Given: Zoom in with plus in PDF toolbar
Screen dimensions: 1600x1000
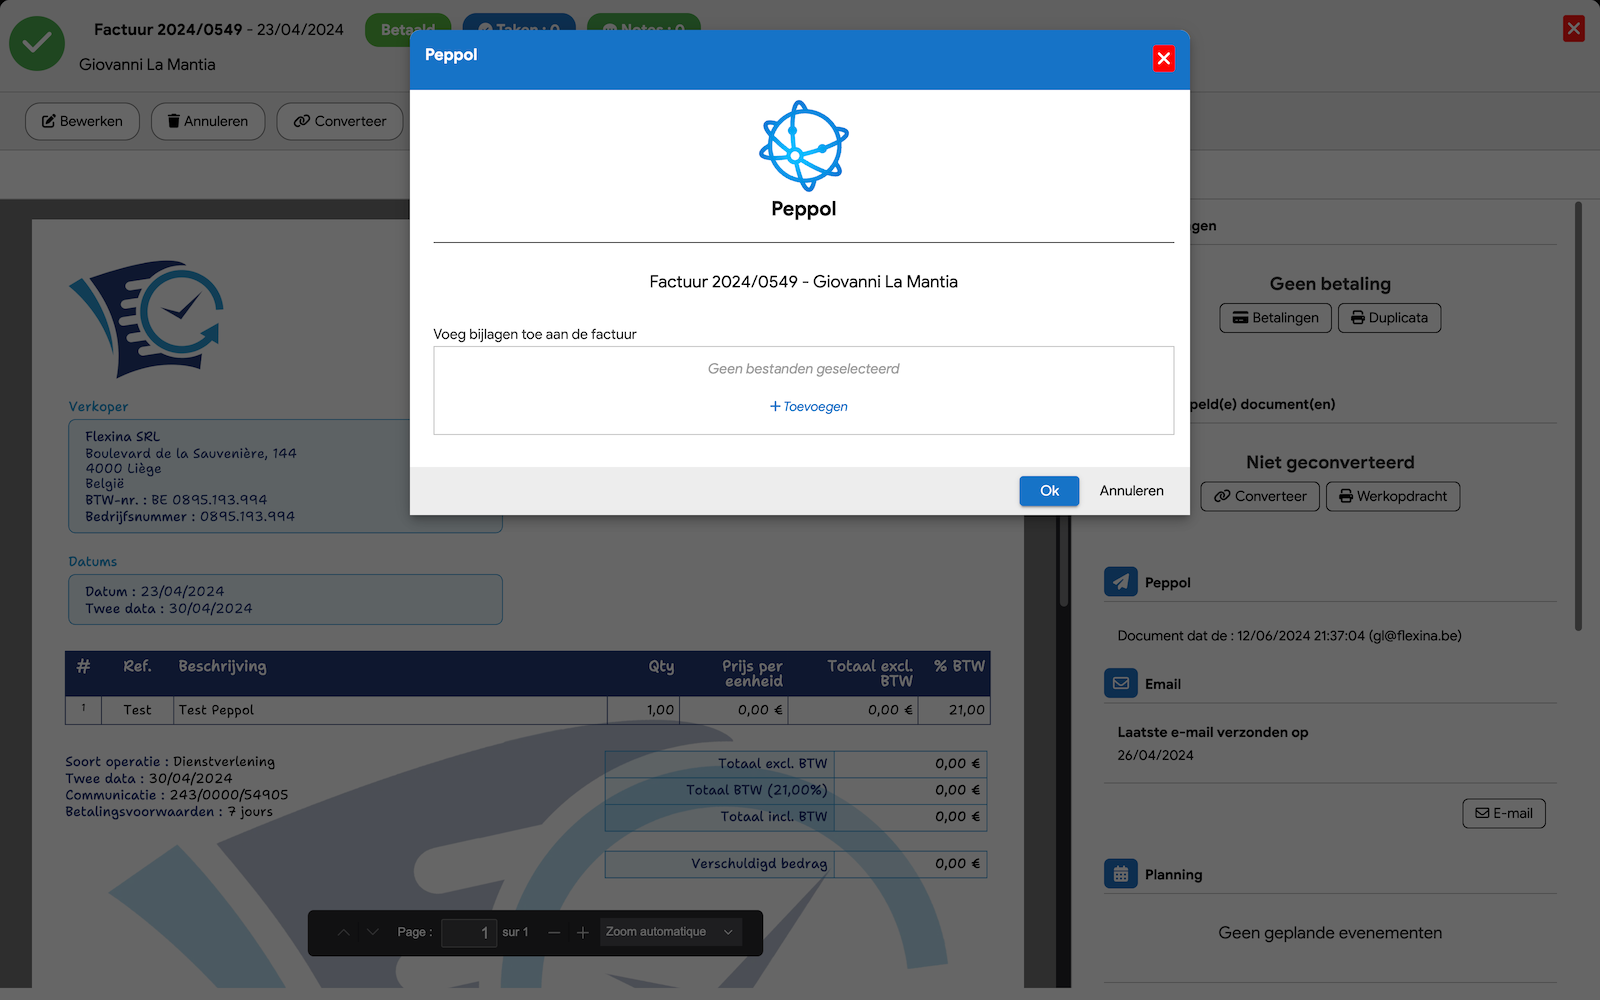Looking at the screenshot, I should click(x=583, y=932).
